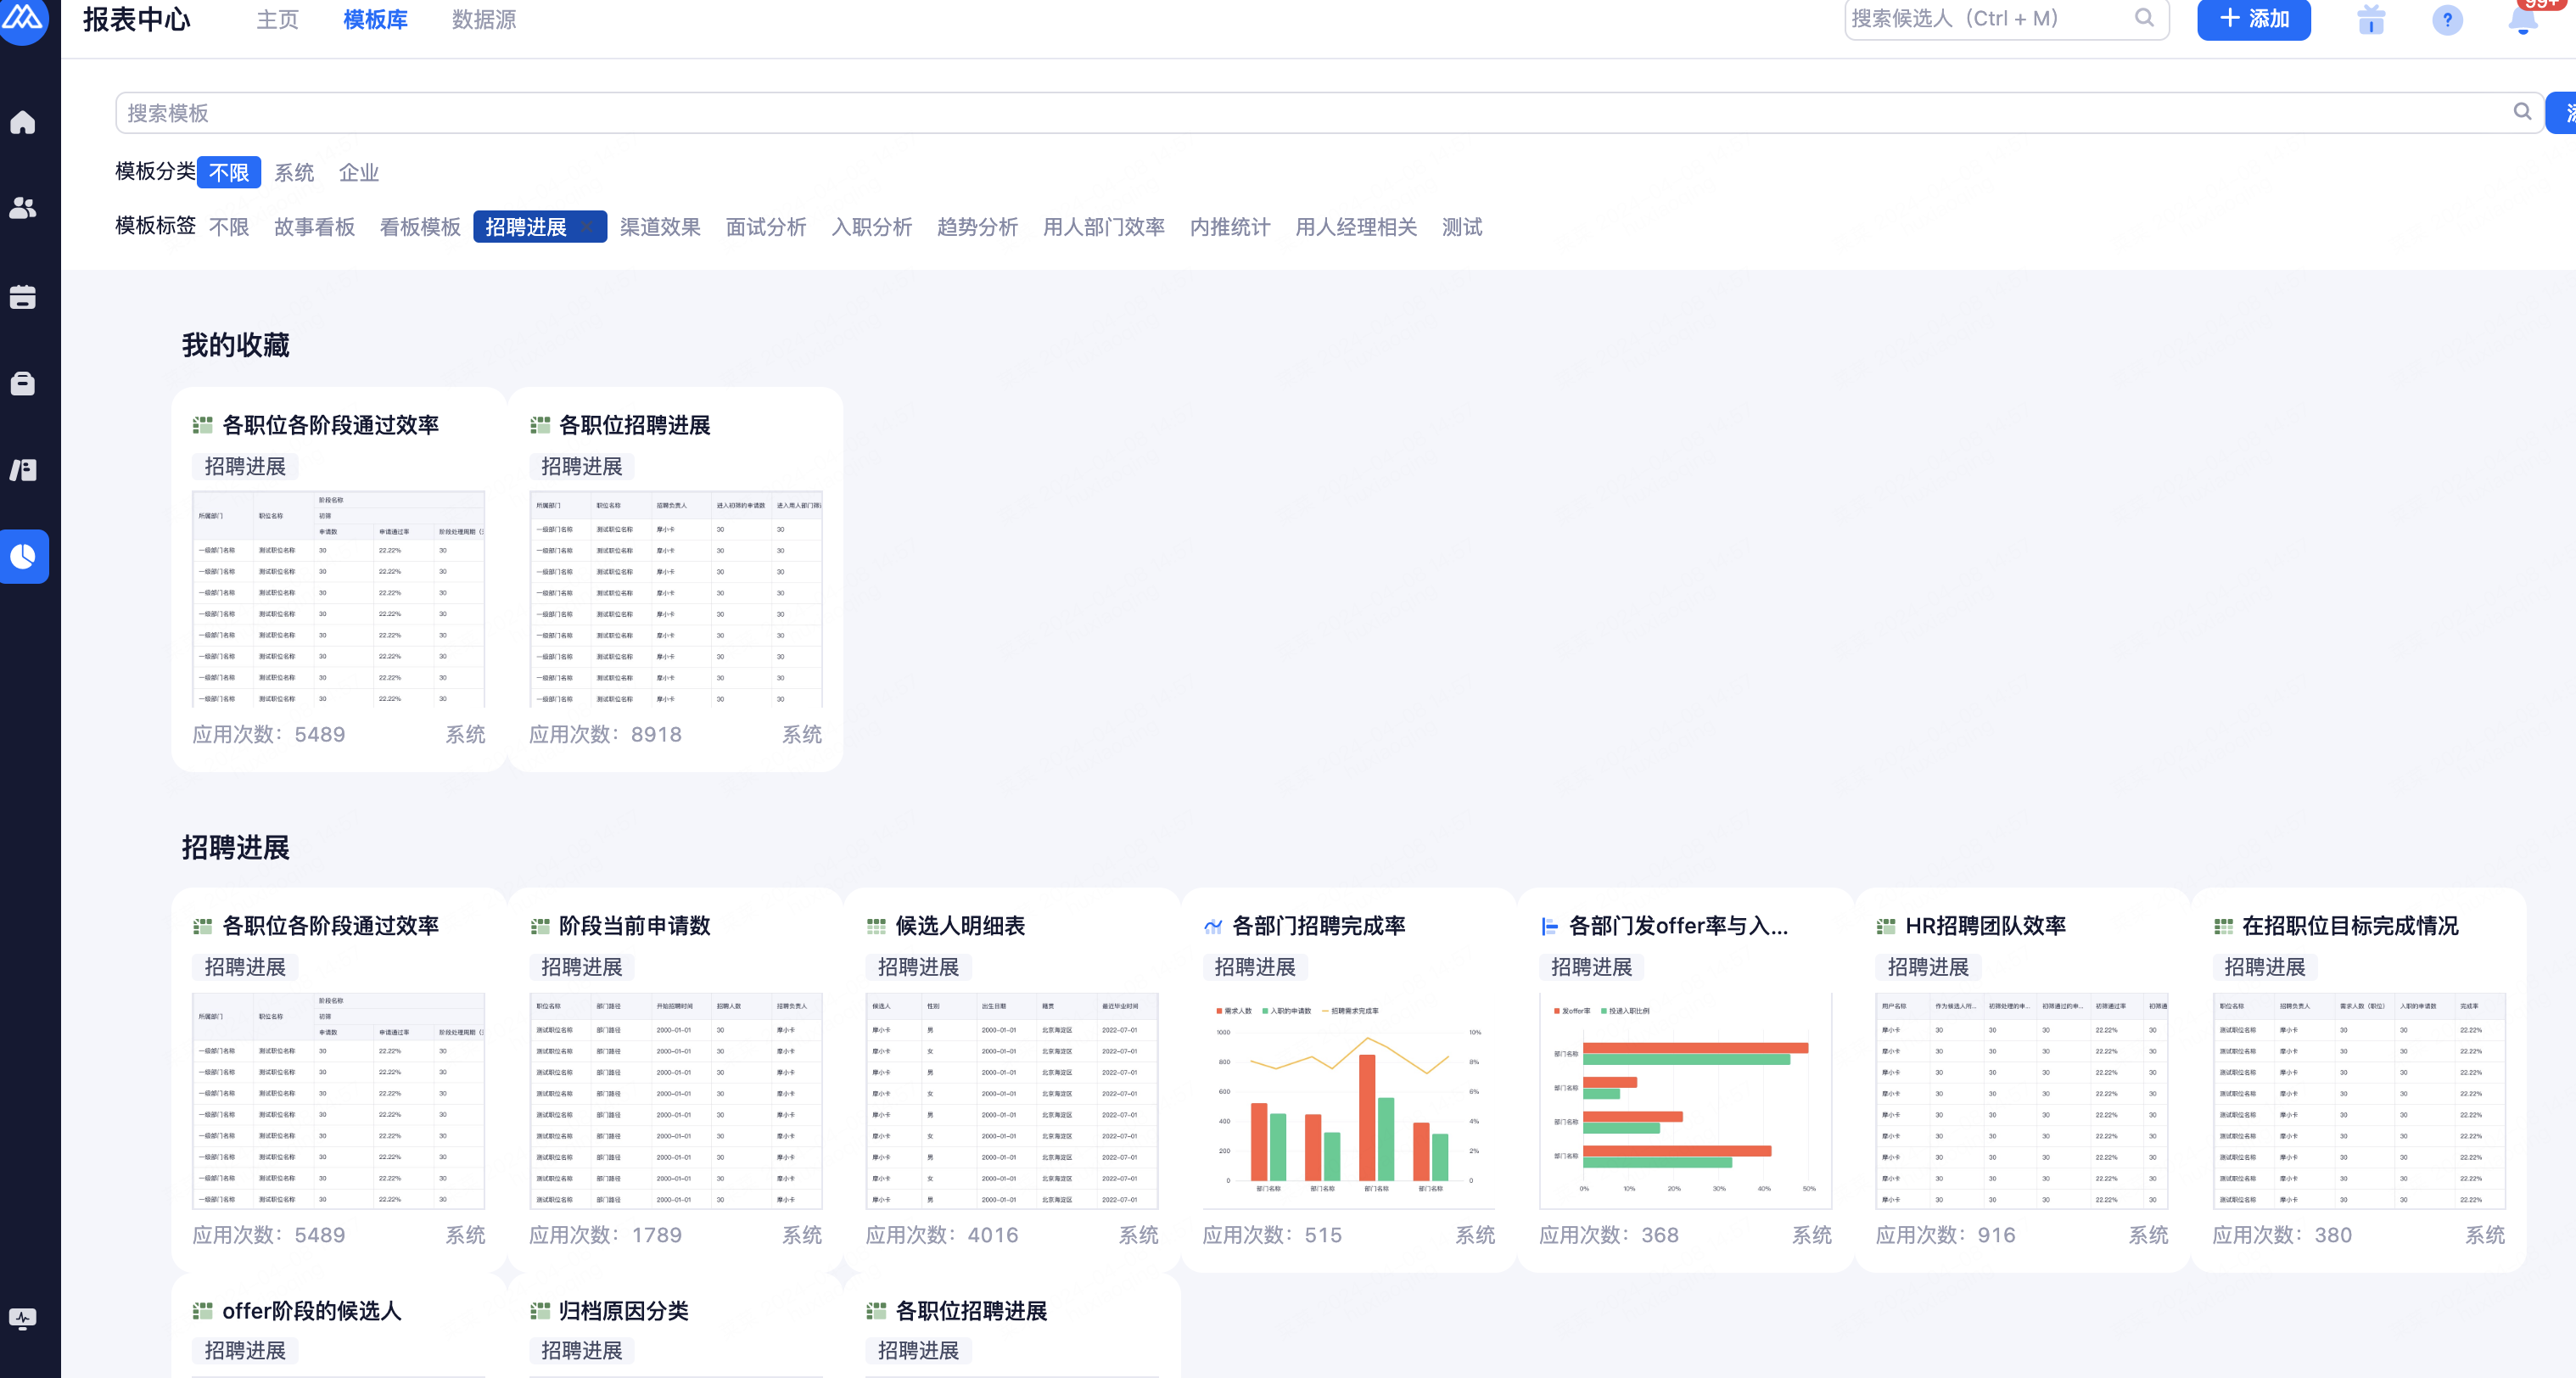Viewport: 2576px width, 1378px height.
Task: Open the 候选人明细表 template title
Action: 960,926
